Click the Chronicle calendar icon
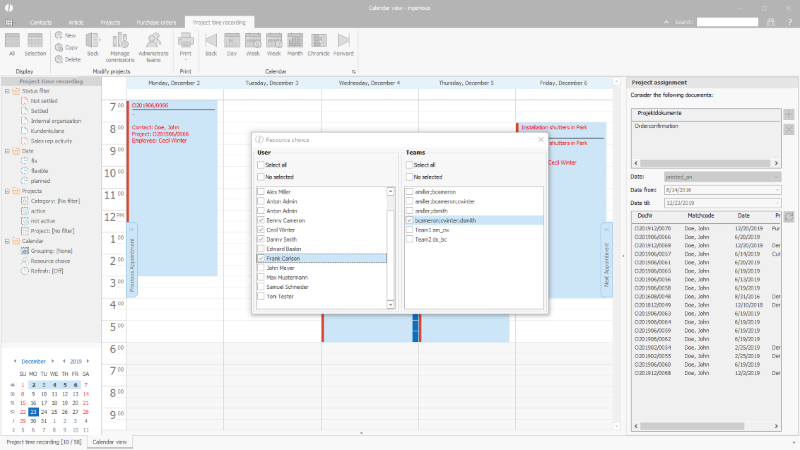Screen dimensions: 800x450 pos(318,42)
